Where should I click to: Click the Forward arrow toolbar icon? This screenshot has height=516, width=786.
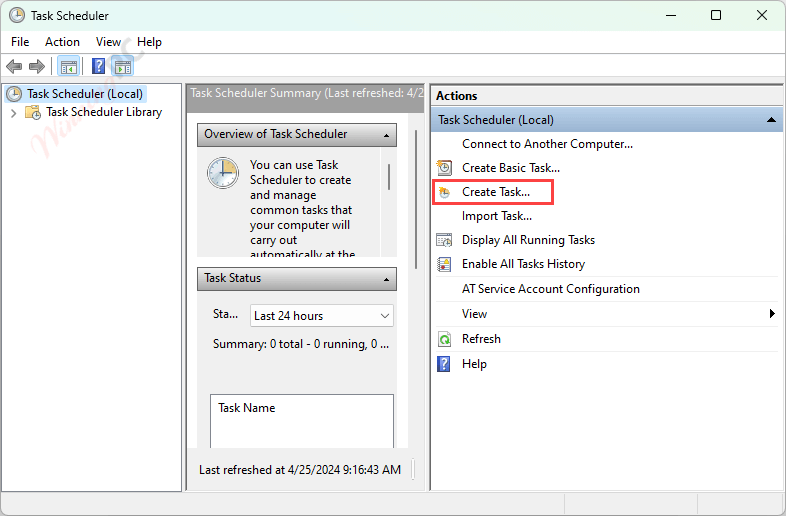click(37, 66)
